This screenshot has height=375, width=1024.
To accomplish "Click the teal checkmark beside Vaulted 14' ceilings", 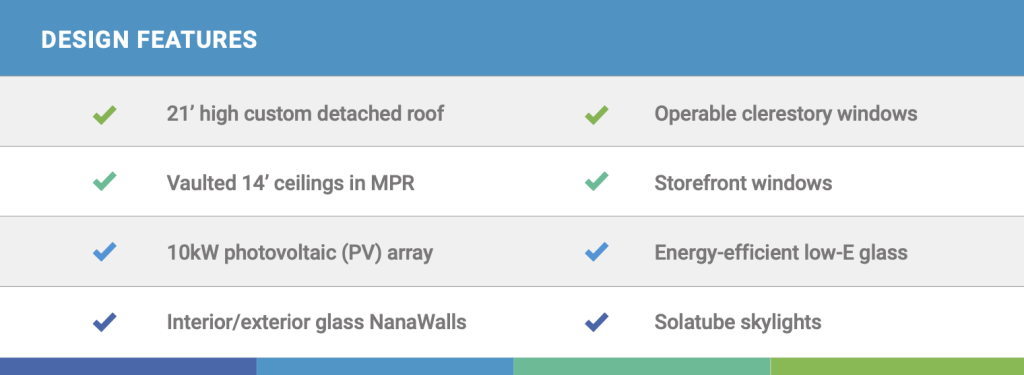I will click(104, 181).
